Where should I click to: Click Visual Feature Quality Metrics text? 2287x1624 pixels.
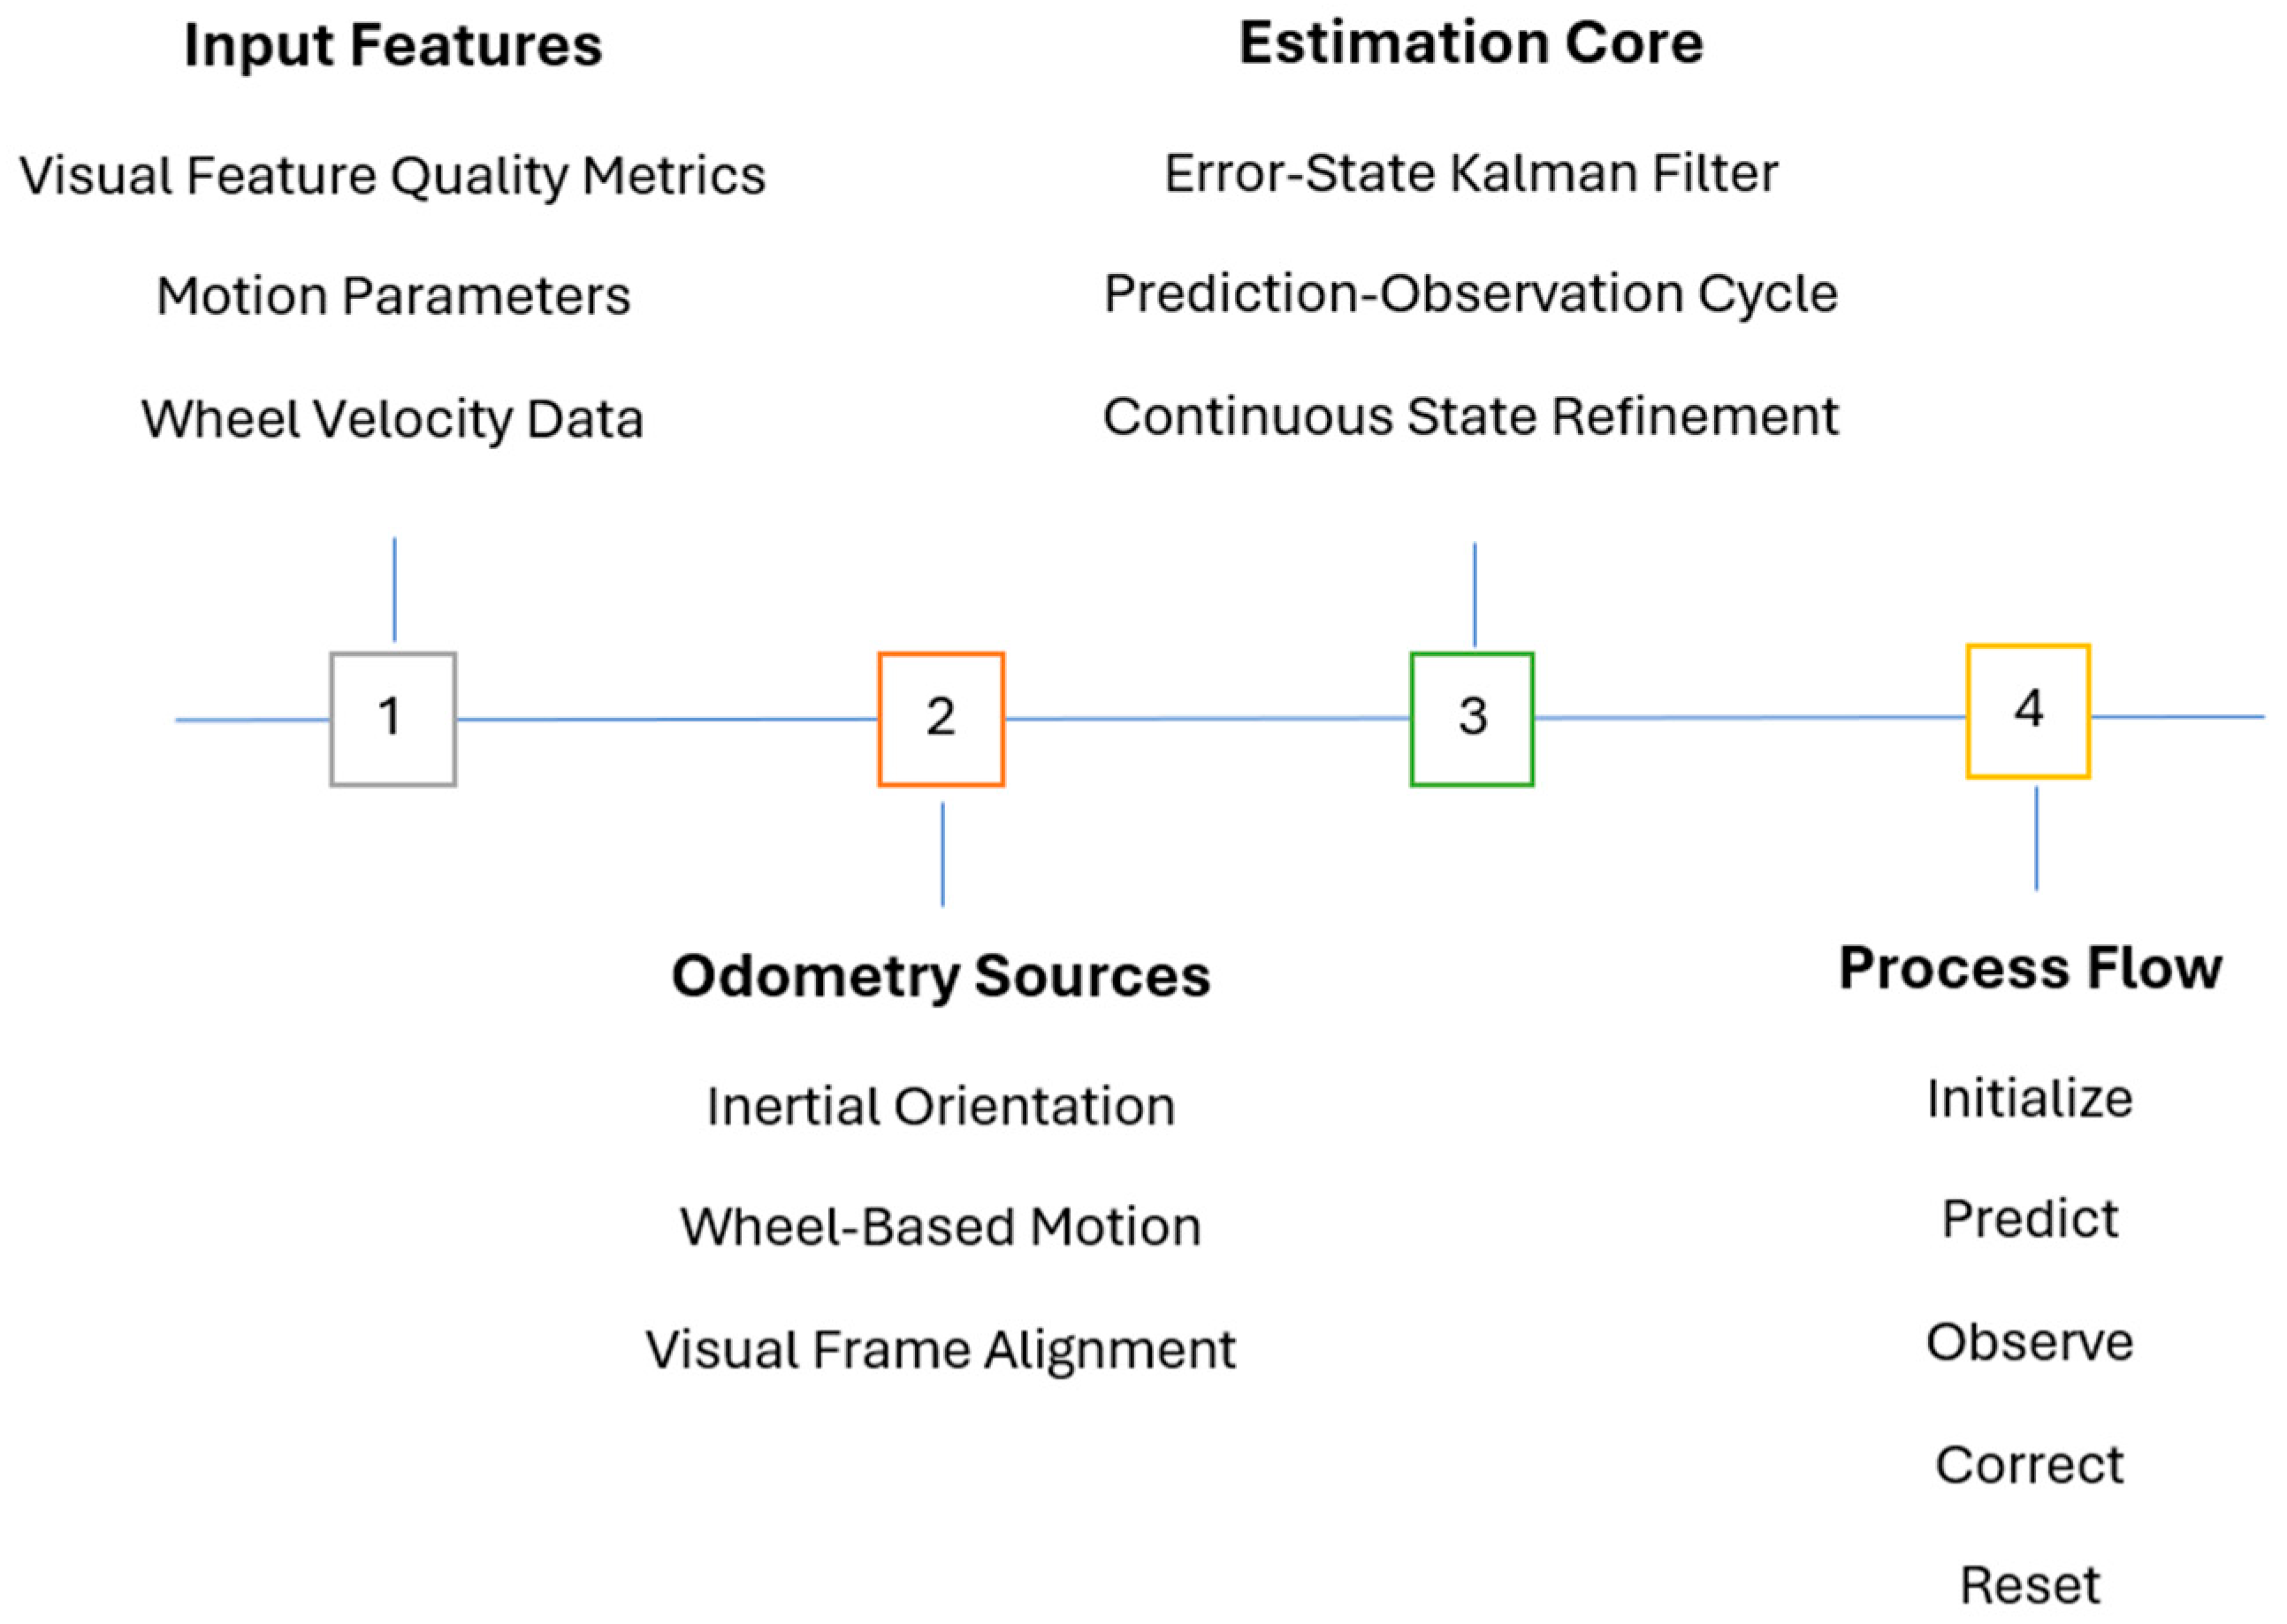pyautogui.click(x=393, y=176)
